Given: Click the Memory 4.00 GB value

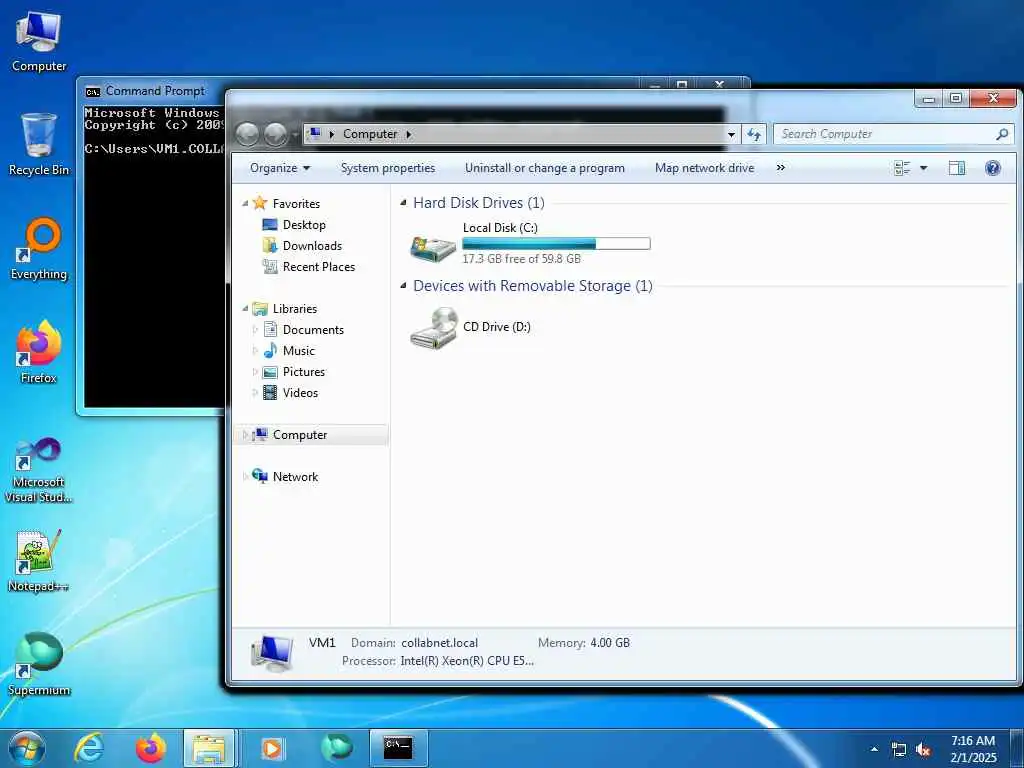Looking at the screenshot, I should 610,643.
